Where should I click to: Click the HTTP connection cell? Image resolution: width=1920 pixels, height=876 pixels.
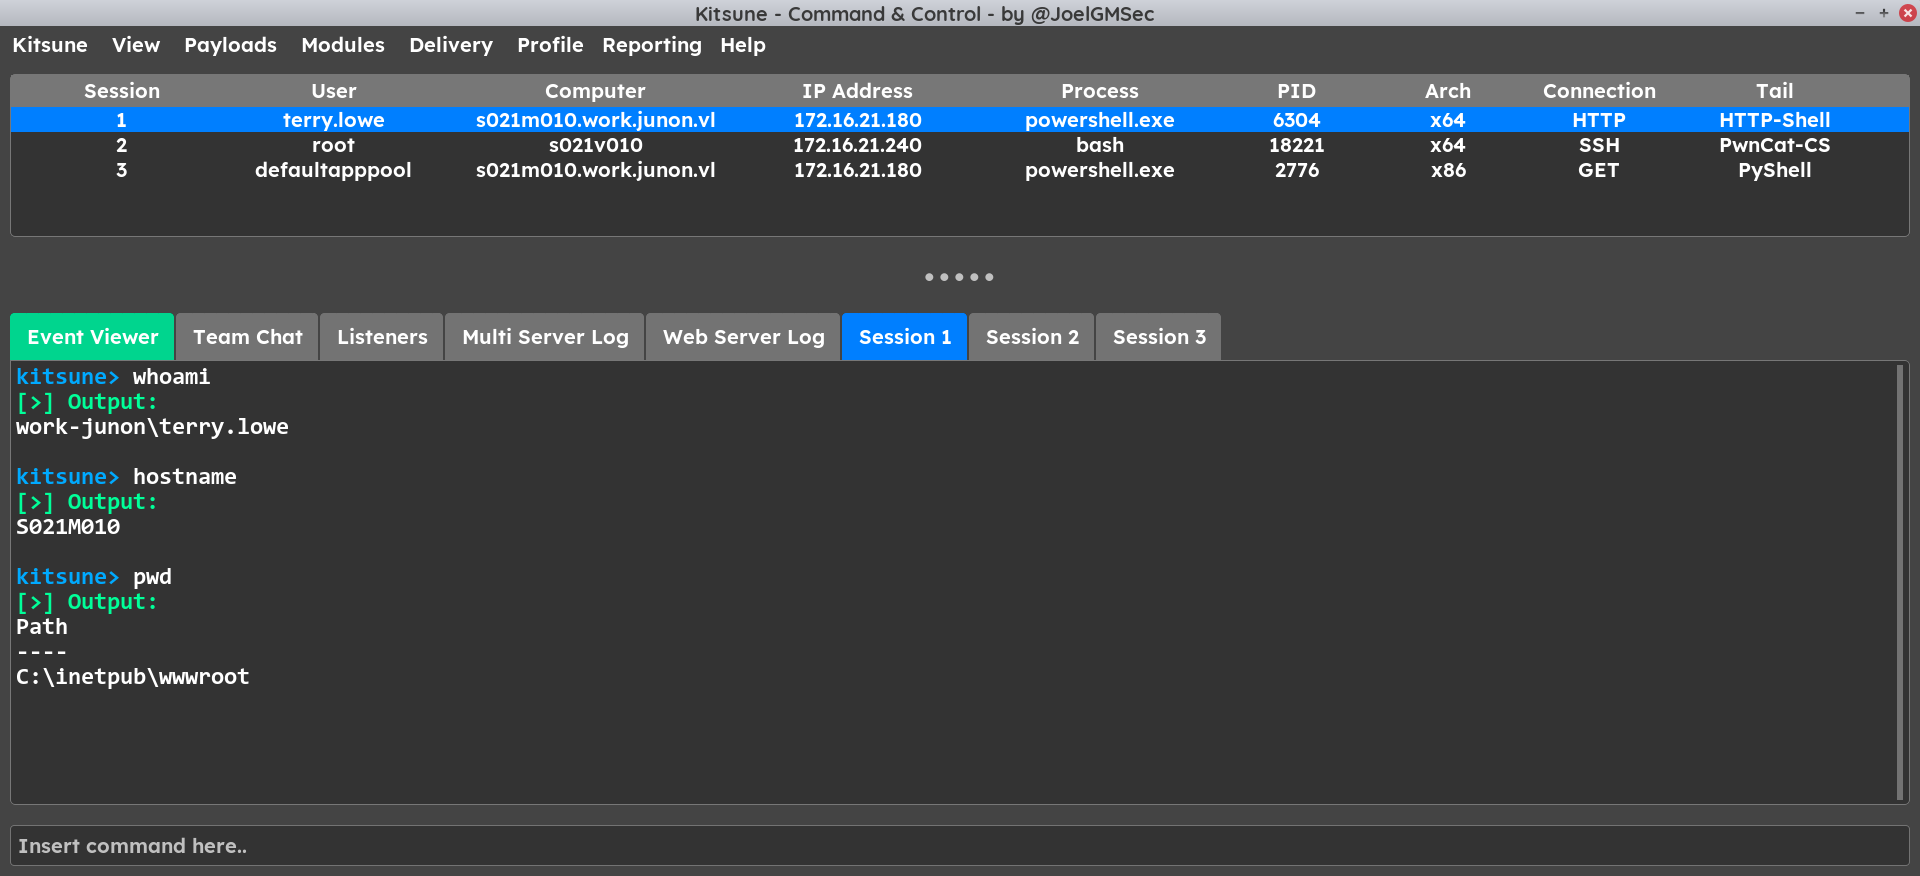[x=1599, y=120]
